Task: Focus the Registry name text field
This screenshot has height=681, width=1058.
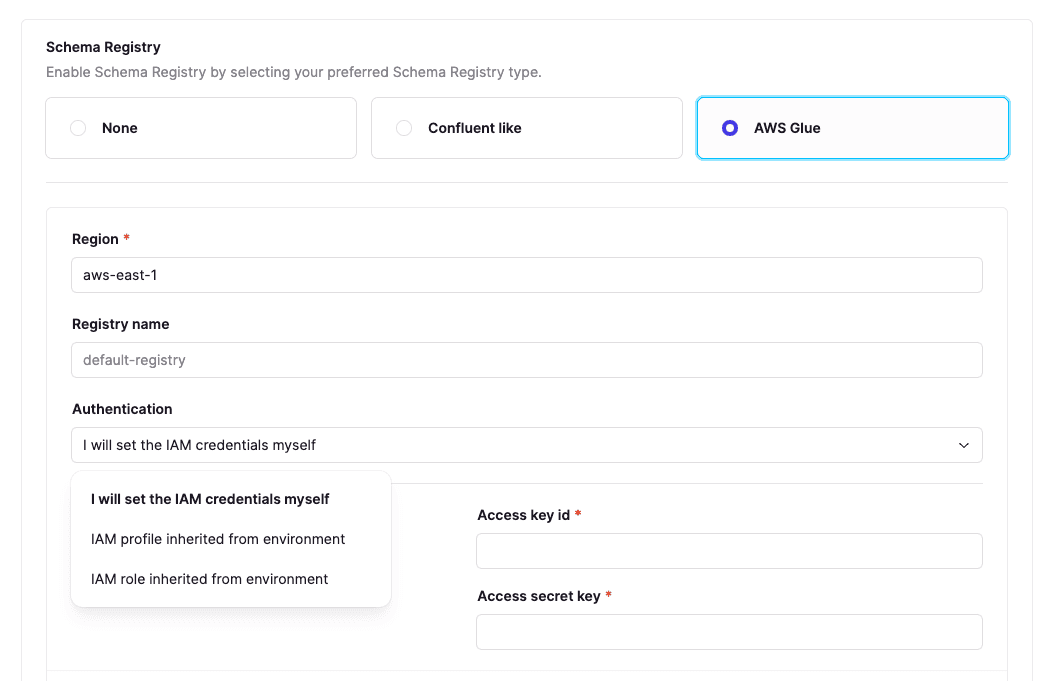Action: pos(526,360)
